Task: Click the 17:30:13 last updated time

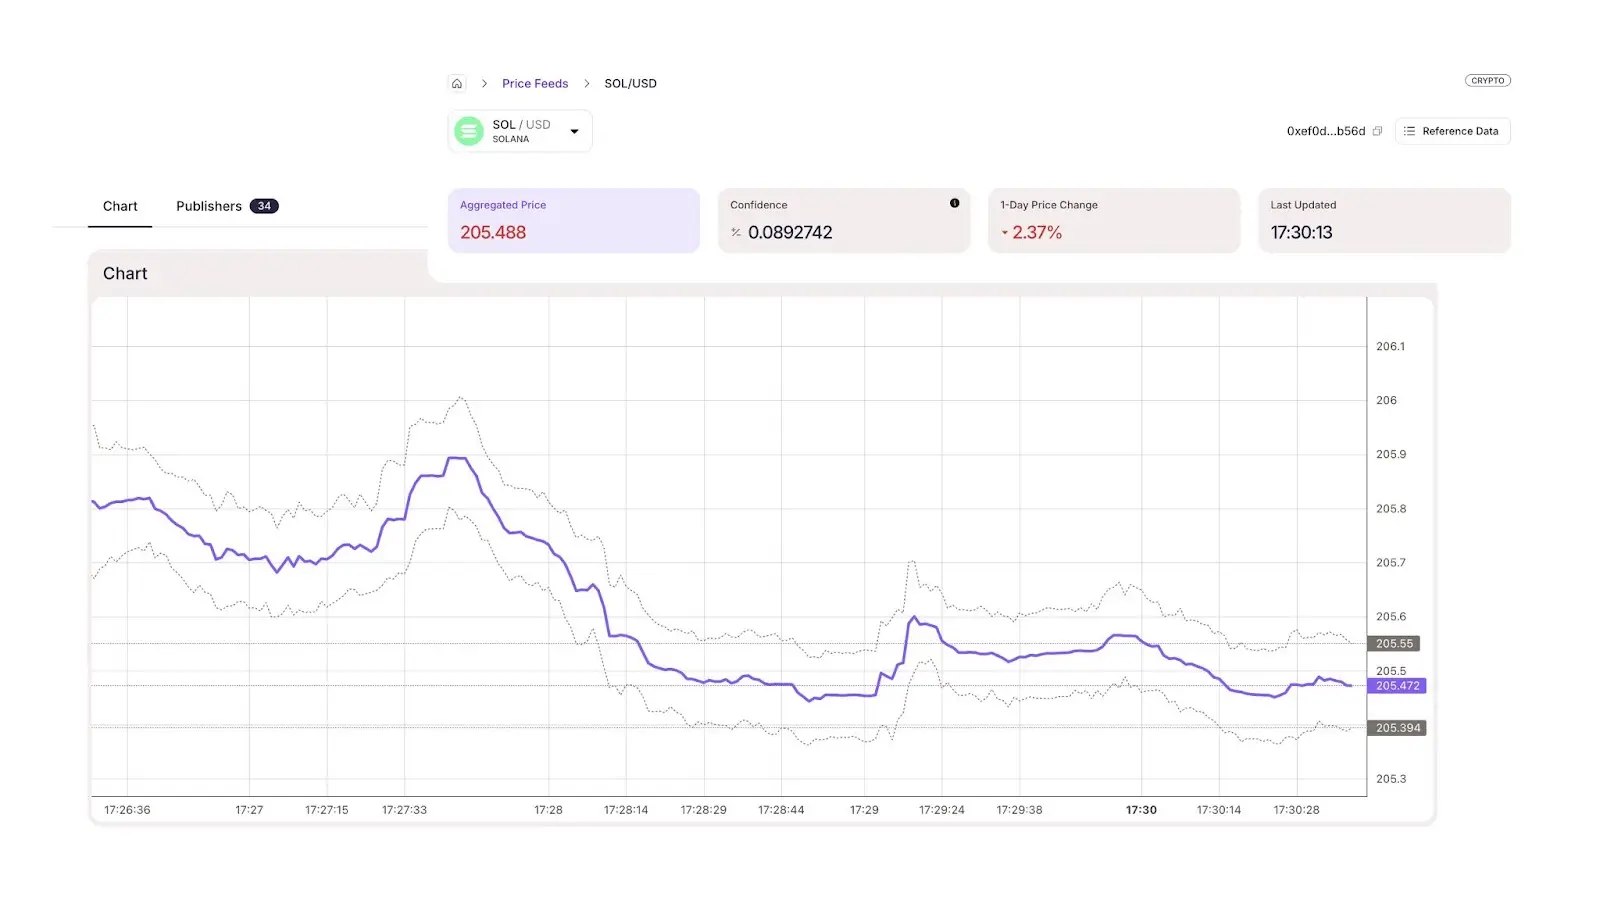Action: tap(1301, 232)
